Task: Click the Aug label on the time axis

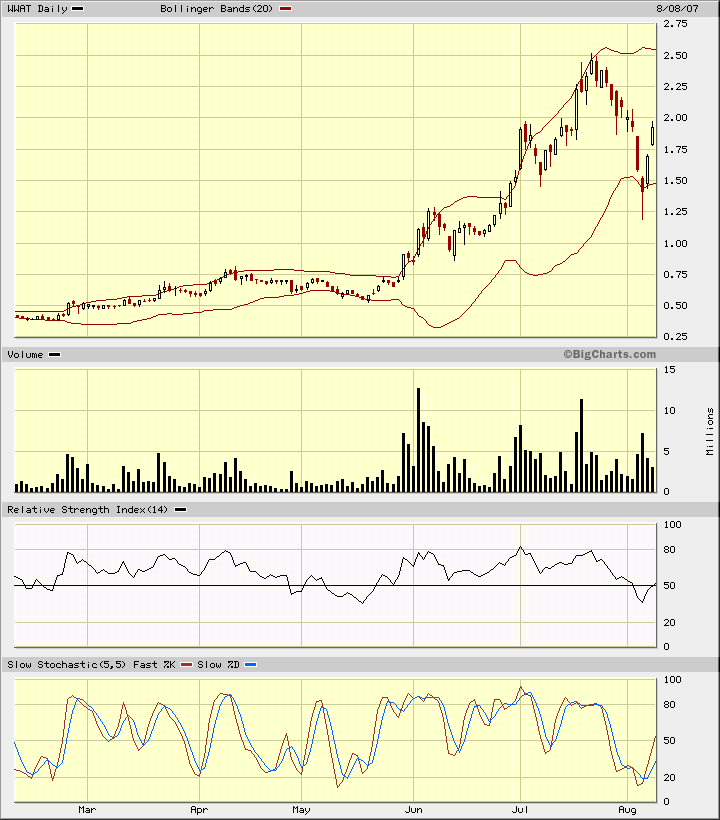Action: (x=628, y=808)
